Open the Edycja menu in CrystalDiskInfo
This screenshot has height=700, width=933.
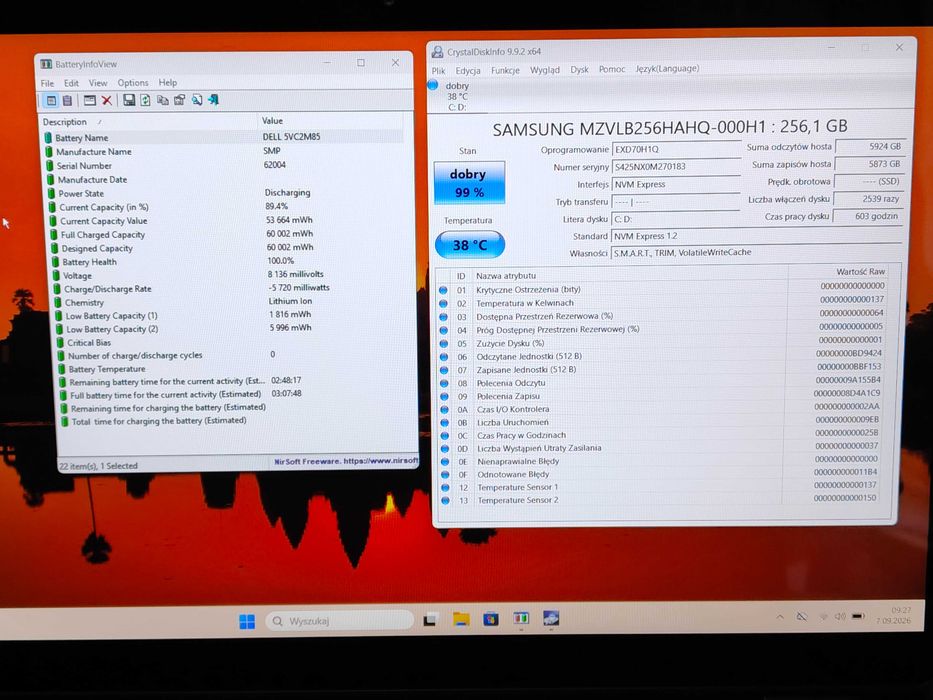468,70
